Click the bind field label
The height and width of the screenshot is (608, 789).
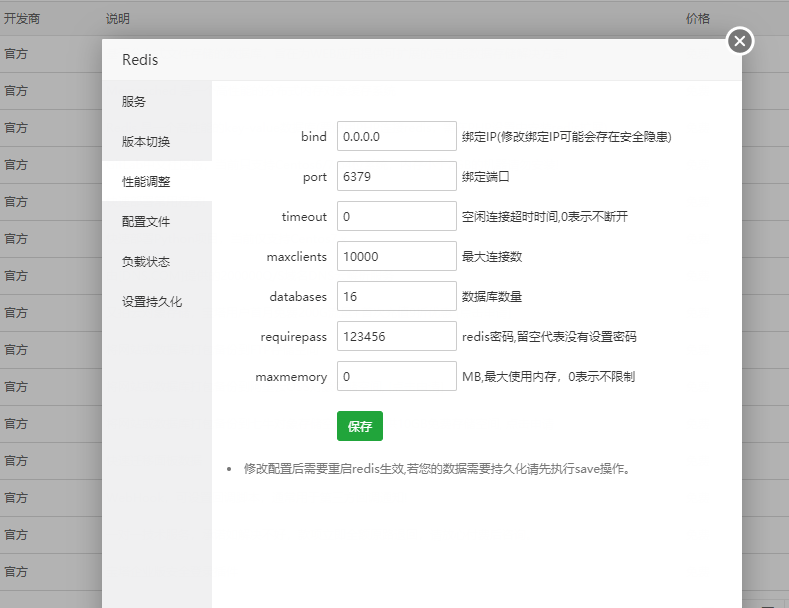coord(314,136)
